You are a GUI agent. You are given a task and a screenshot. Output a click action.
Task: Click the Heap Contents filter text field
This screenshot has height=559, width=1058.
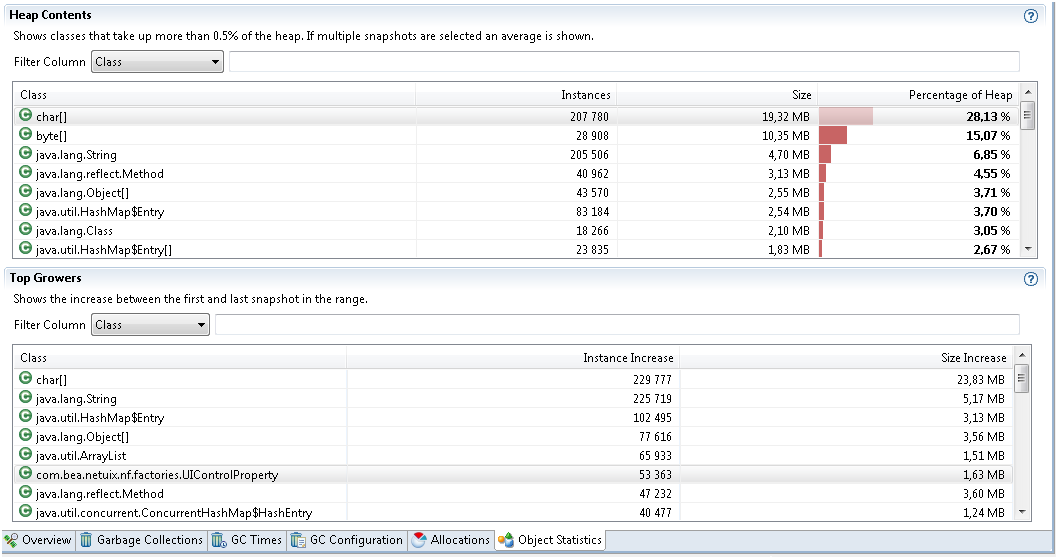point(624,62)
